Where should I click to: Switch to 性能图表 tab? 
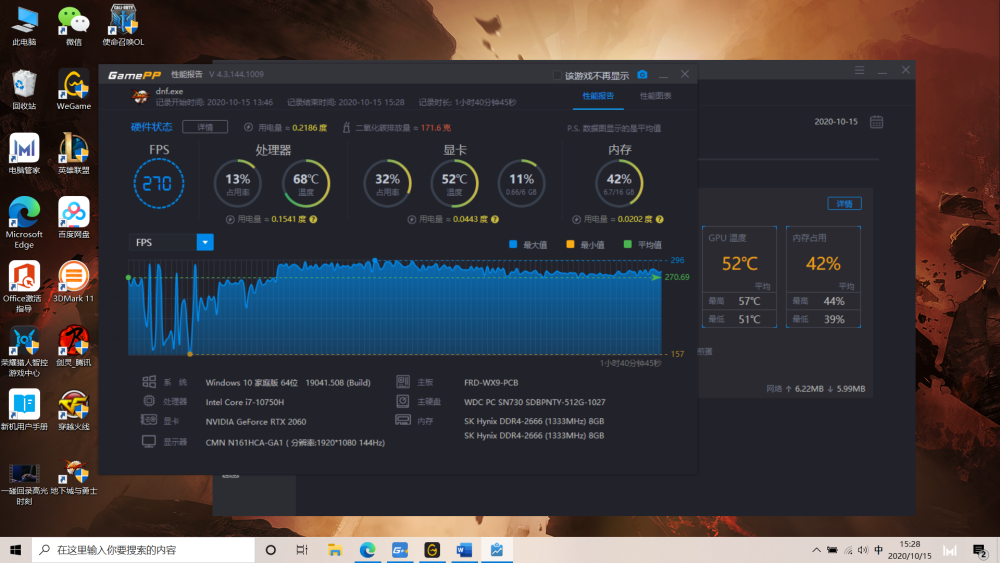tap(656, 96)
